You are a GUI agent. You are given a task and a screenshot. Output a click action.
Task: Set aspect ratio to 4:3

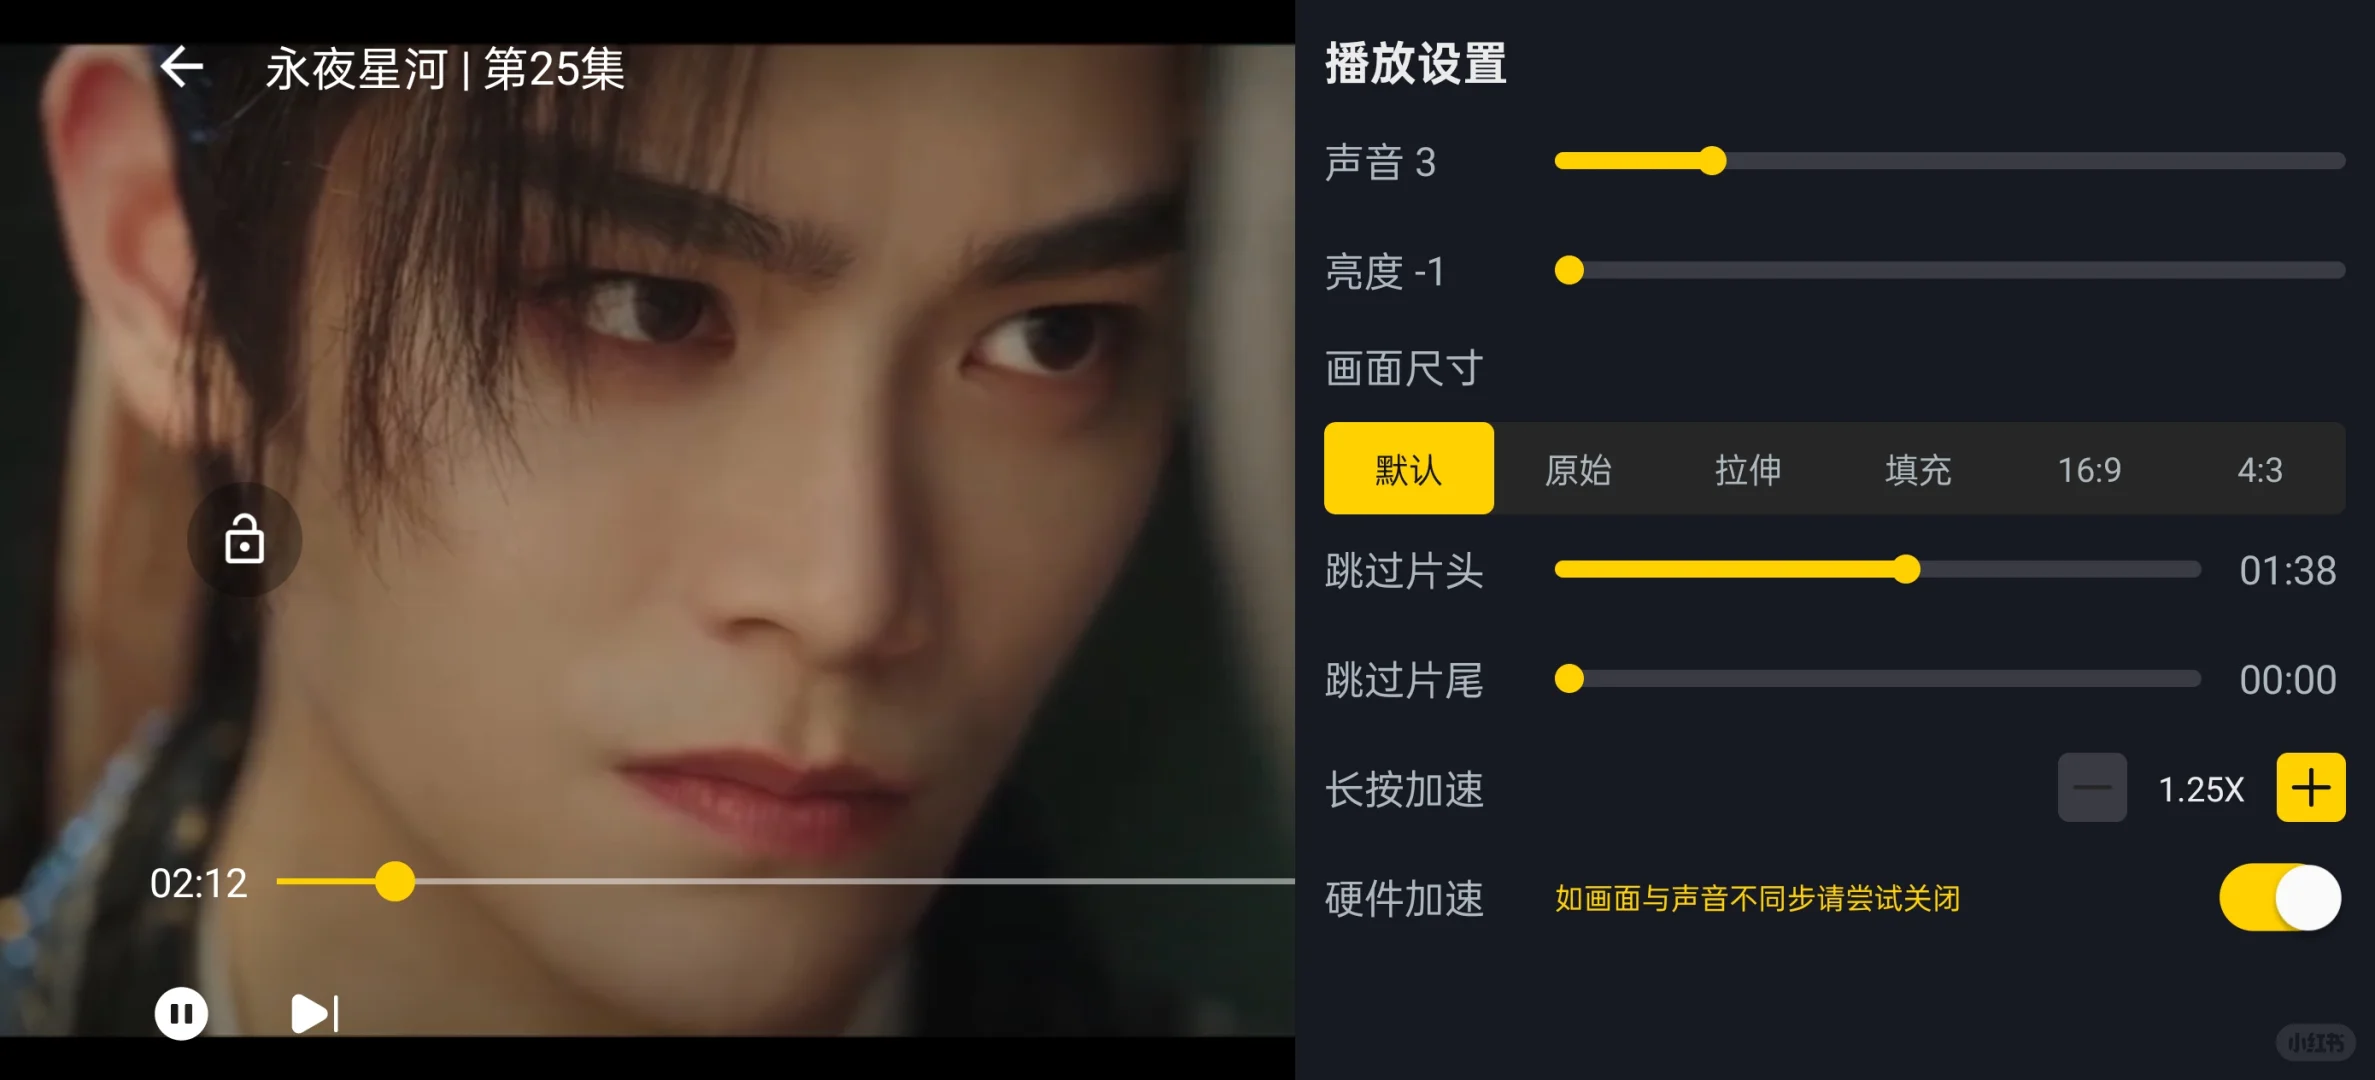[2260, 469]
